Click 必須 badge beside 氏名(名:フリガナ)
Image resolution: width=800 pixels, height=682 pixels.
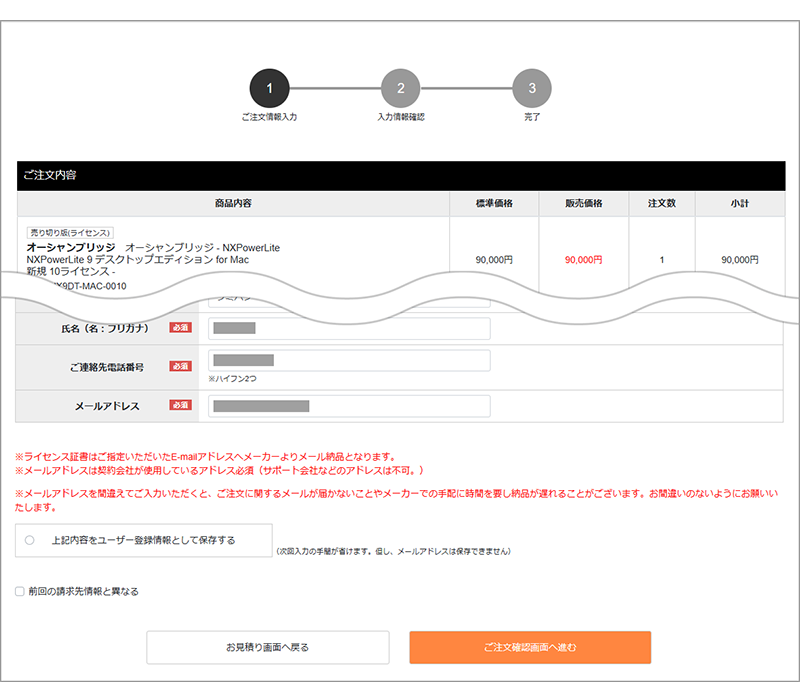click(x=181, y=327)
